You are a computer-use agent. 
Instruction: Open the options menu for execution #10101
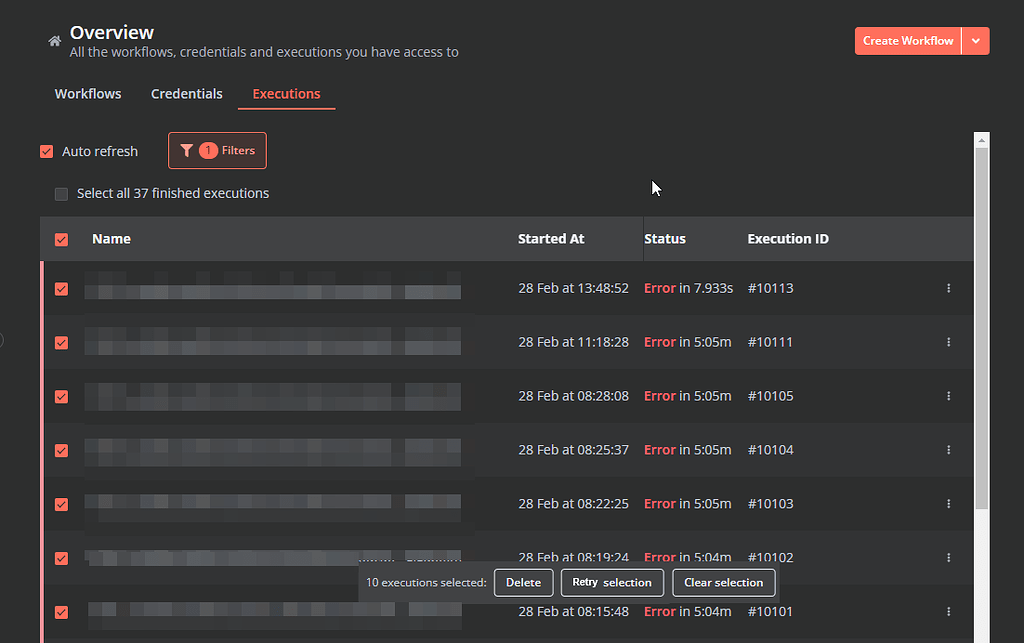pyautogui.click(x=948, y=611)
